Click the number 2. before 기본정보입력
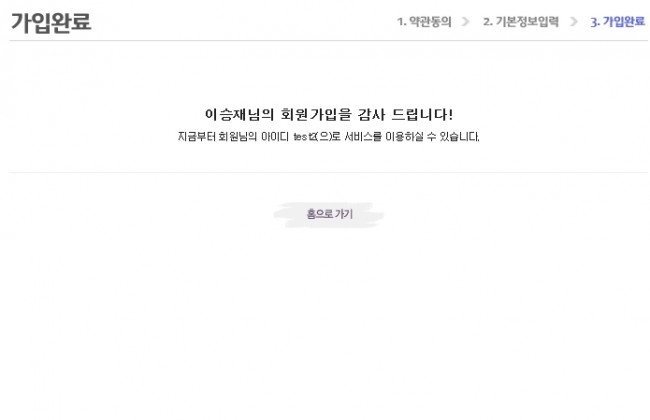This screenshot has height=420, width=650. 488,21
